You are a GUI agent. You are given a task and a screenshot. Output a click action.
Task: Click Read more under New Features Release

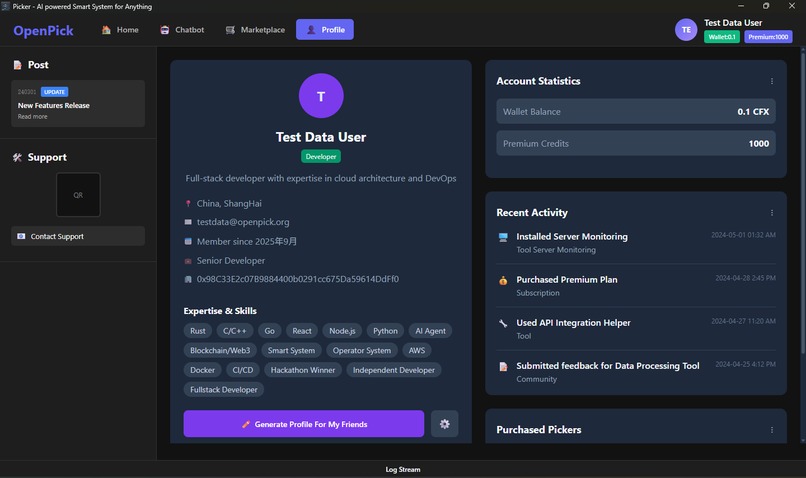(x=32, y=117)
